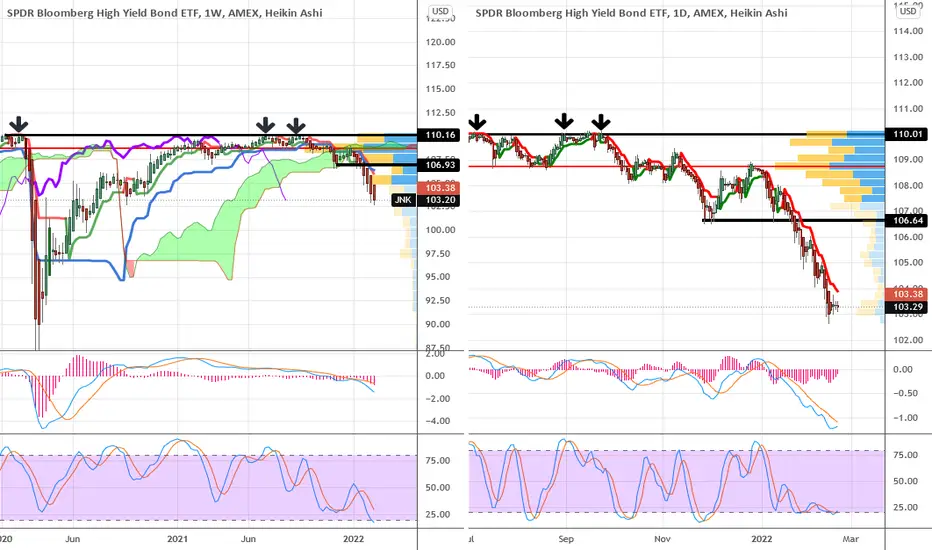Click the 102.00 price scale value
The image size is (932, 550).
(x=908, y=341)
